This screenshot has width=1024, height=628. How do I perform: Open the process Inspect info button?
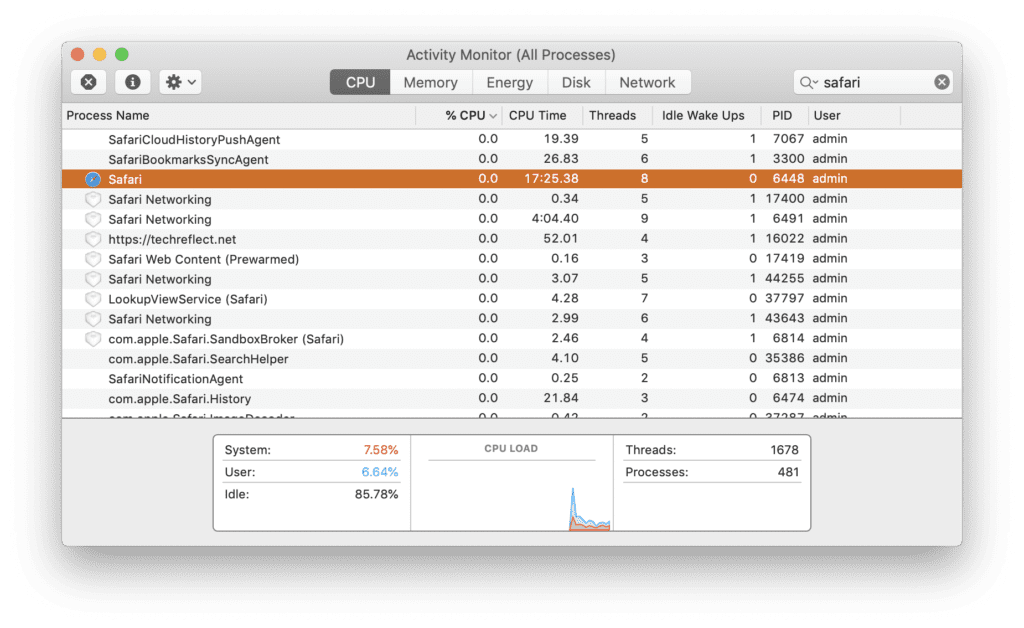pos(133,82)
